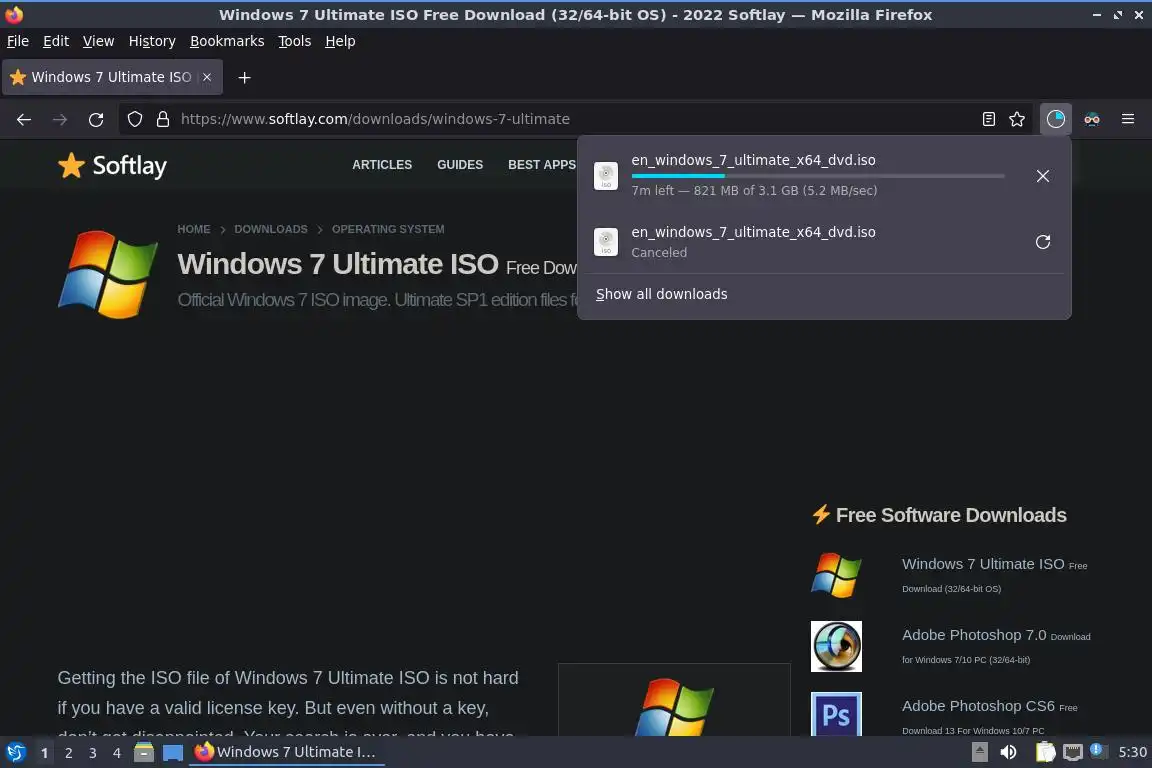Click the OPERATING SYSTEM breadcrumb link

[388, 229]
